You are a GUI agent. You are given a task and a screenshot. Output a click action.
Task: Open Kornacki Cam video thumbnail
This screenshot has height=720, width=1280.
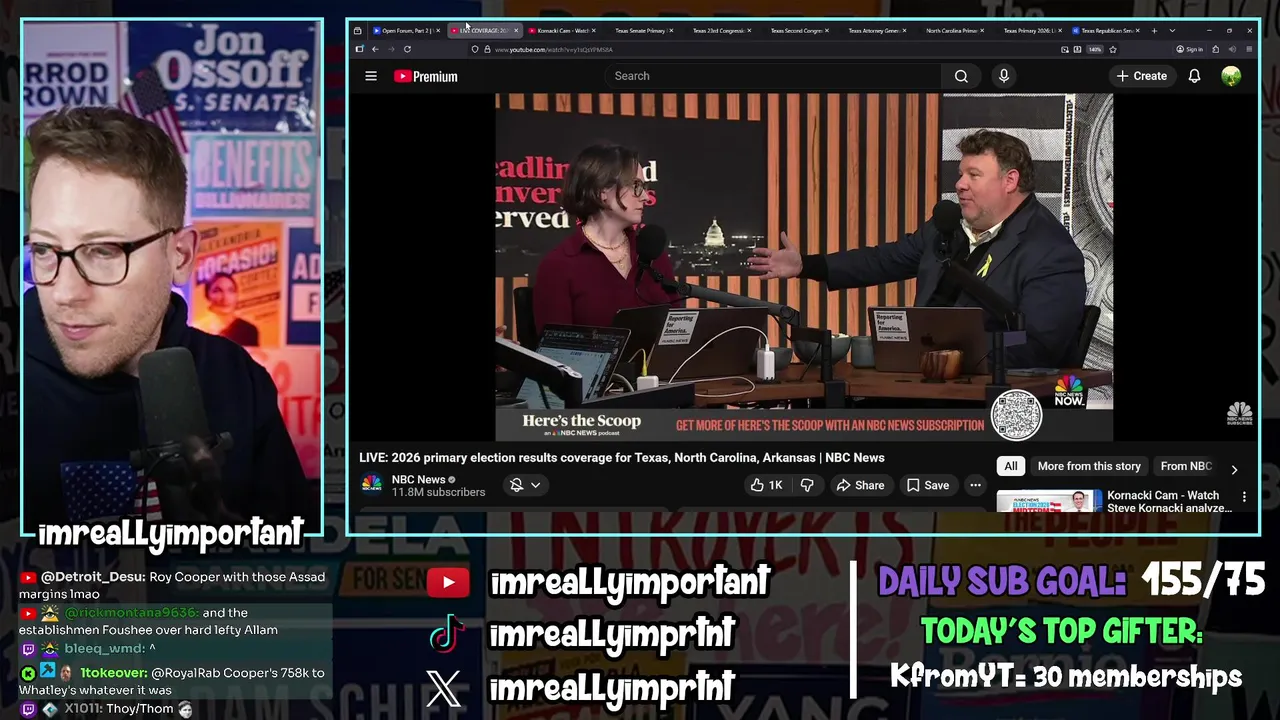1049,502
